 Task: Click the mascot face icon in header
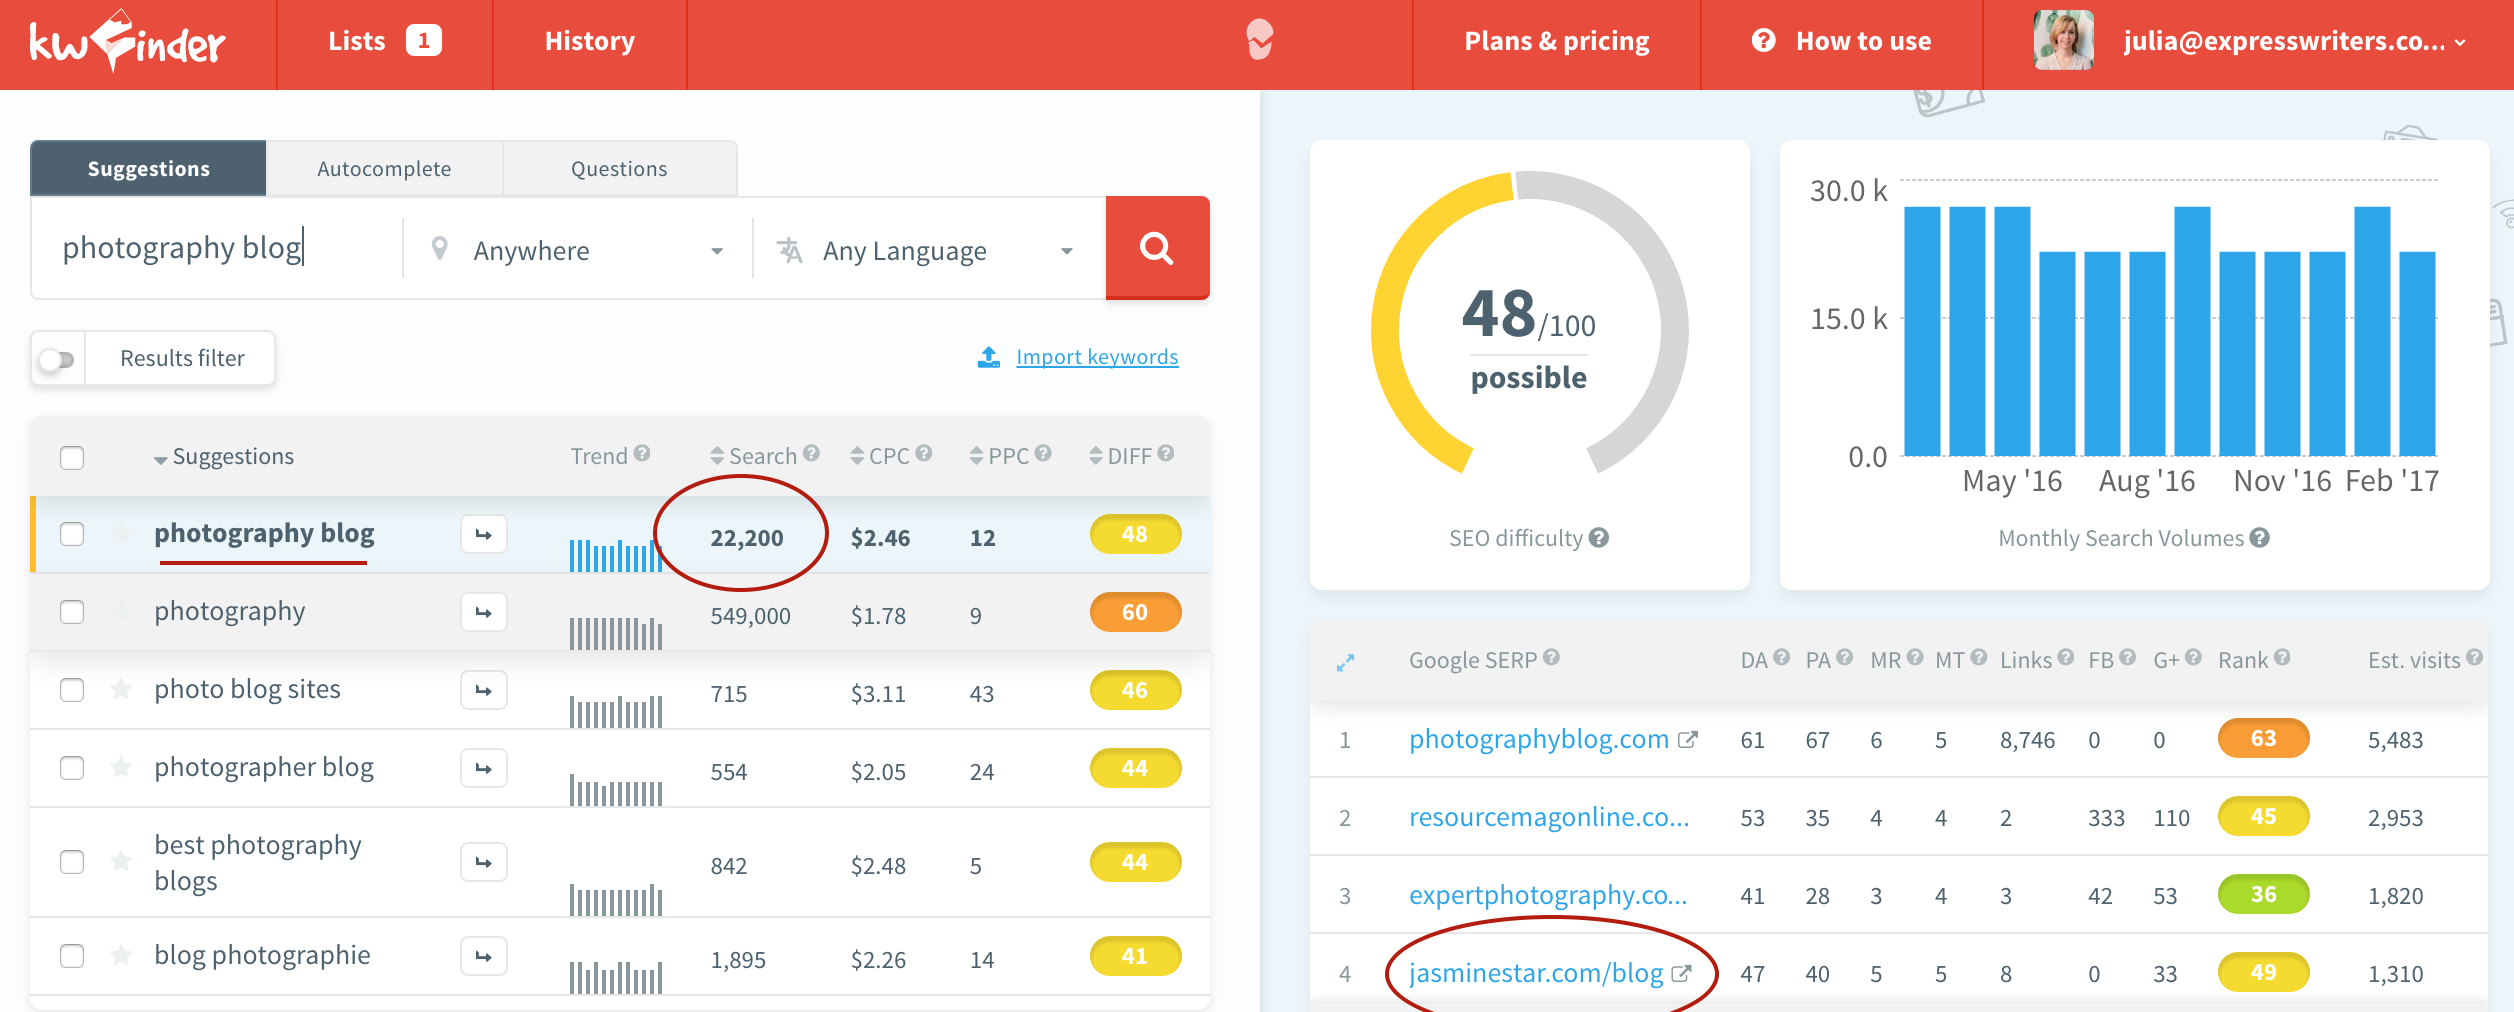coord(1260,40)
